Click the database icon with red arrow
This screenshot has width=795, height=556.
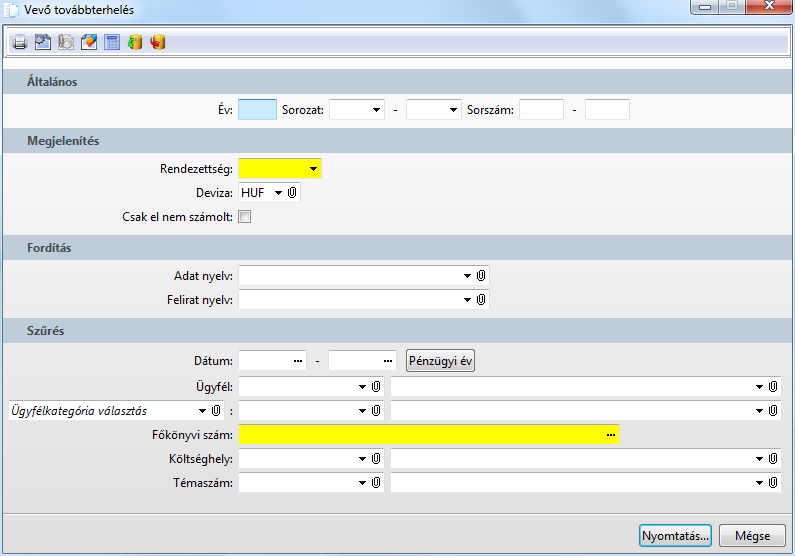click(158, 42)
